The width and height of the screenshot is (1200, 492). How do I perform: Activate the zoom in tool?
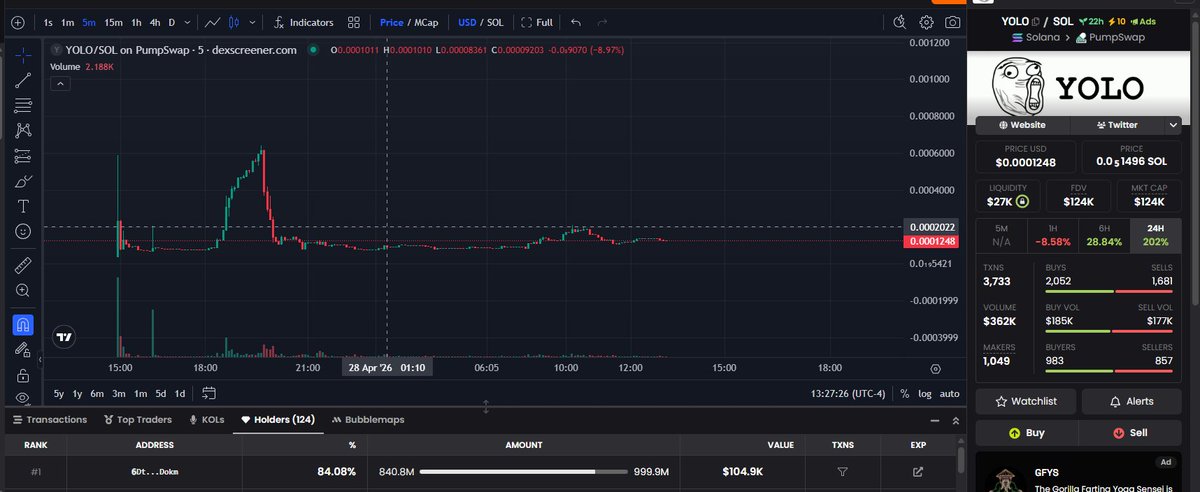click(22, 291)
